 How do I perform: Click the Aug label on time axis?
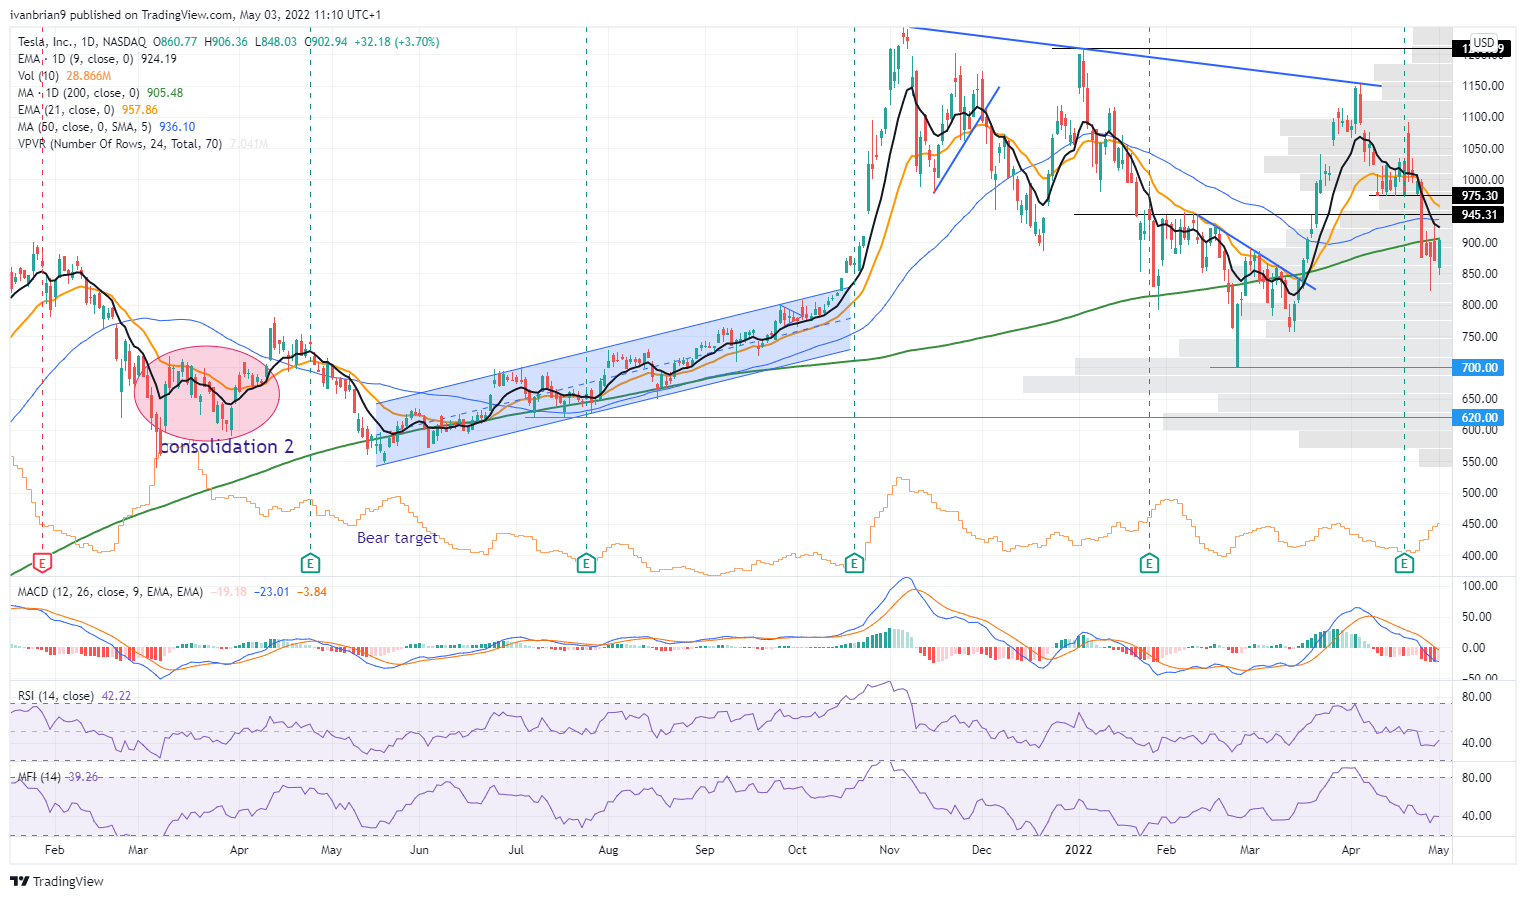[608, 850]
